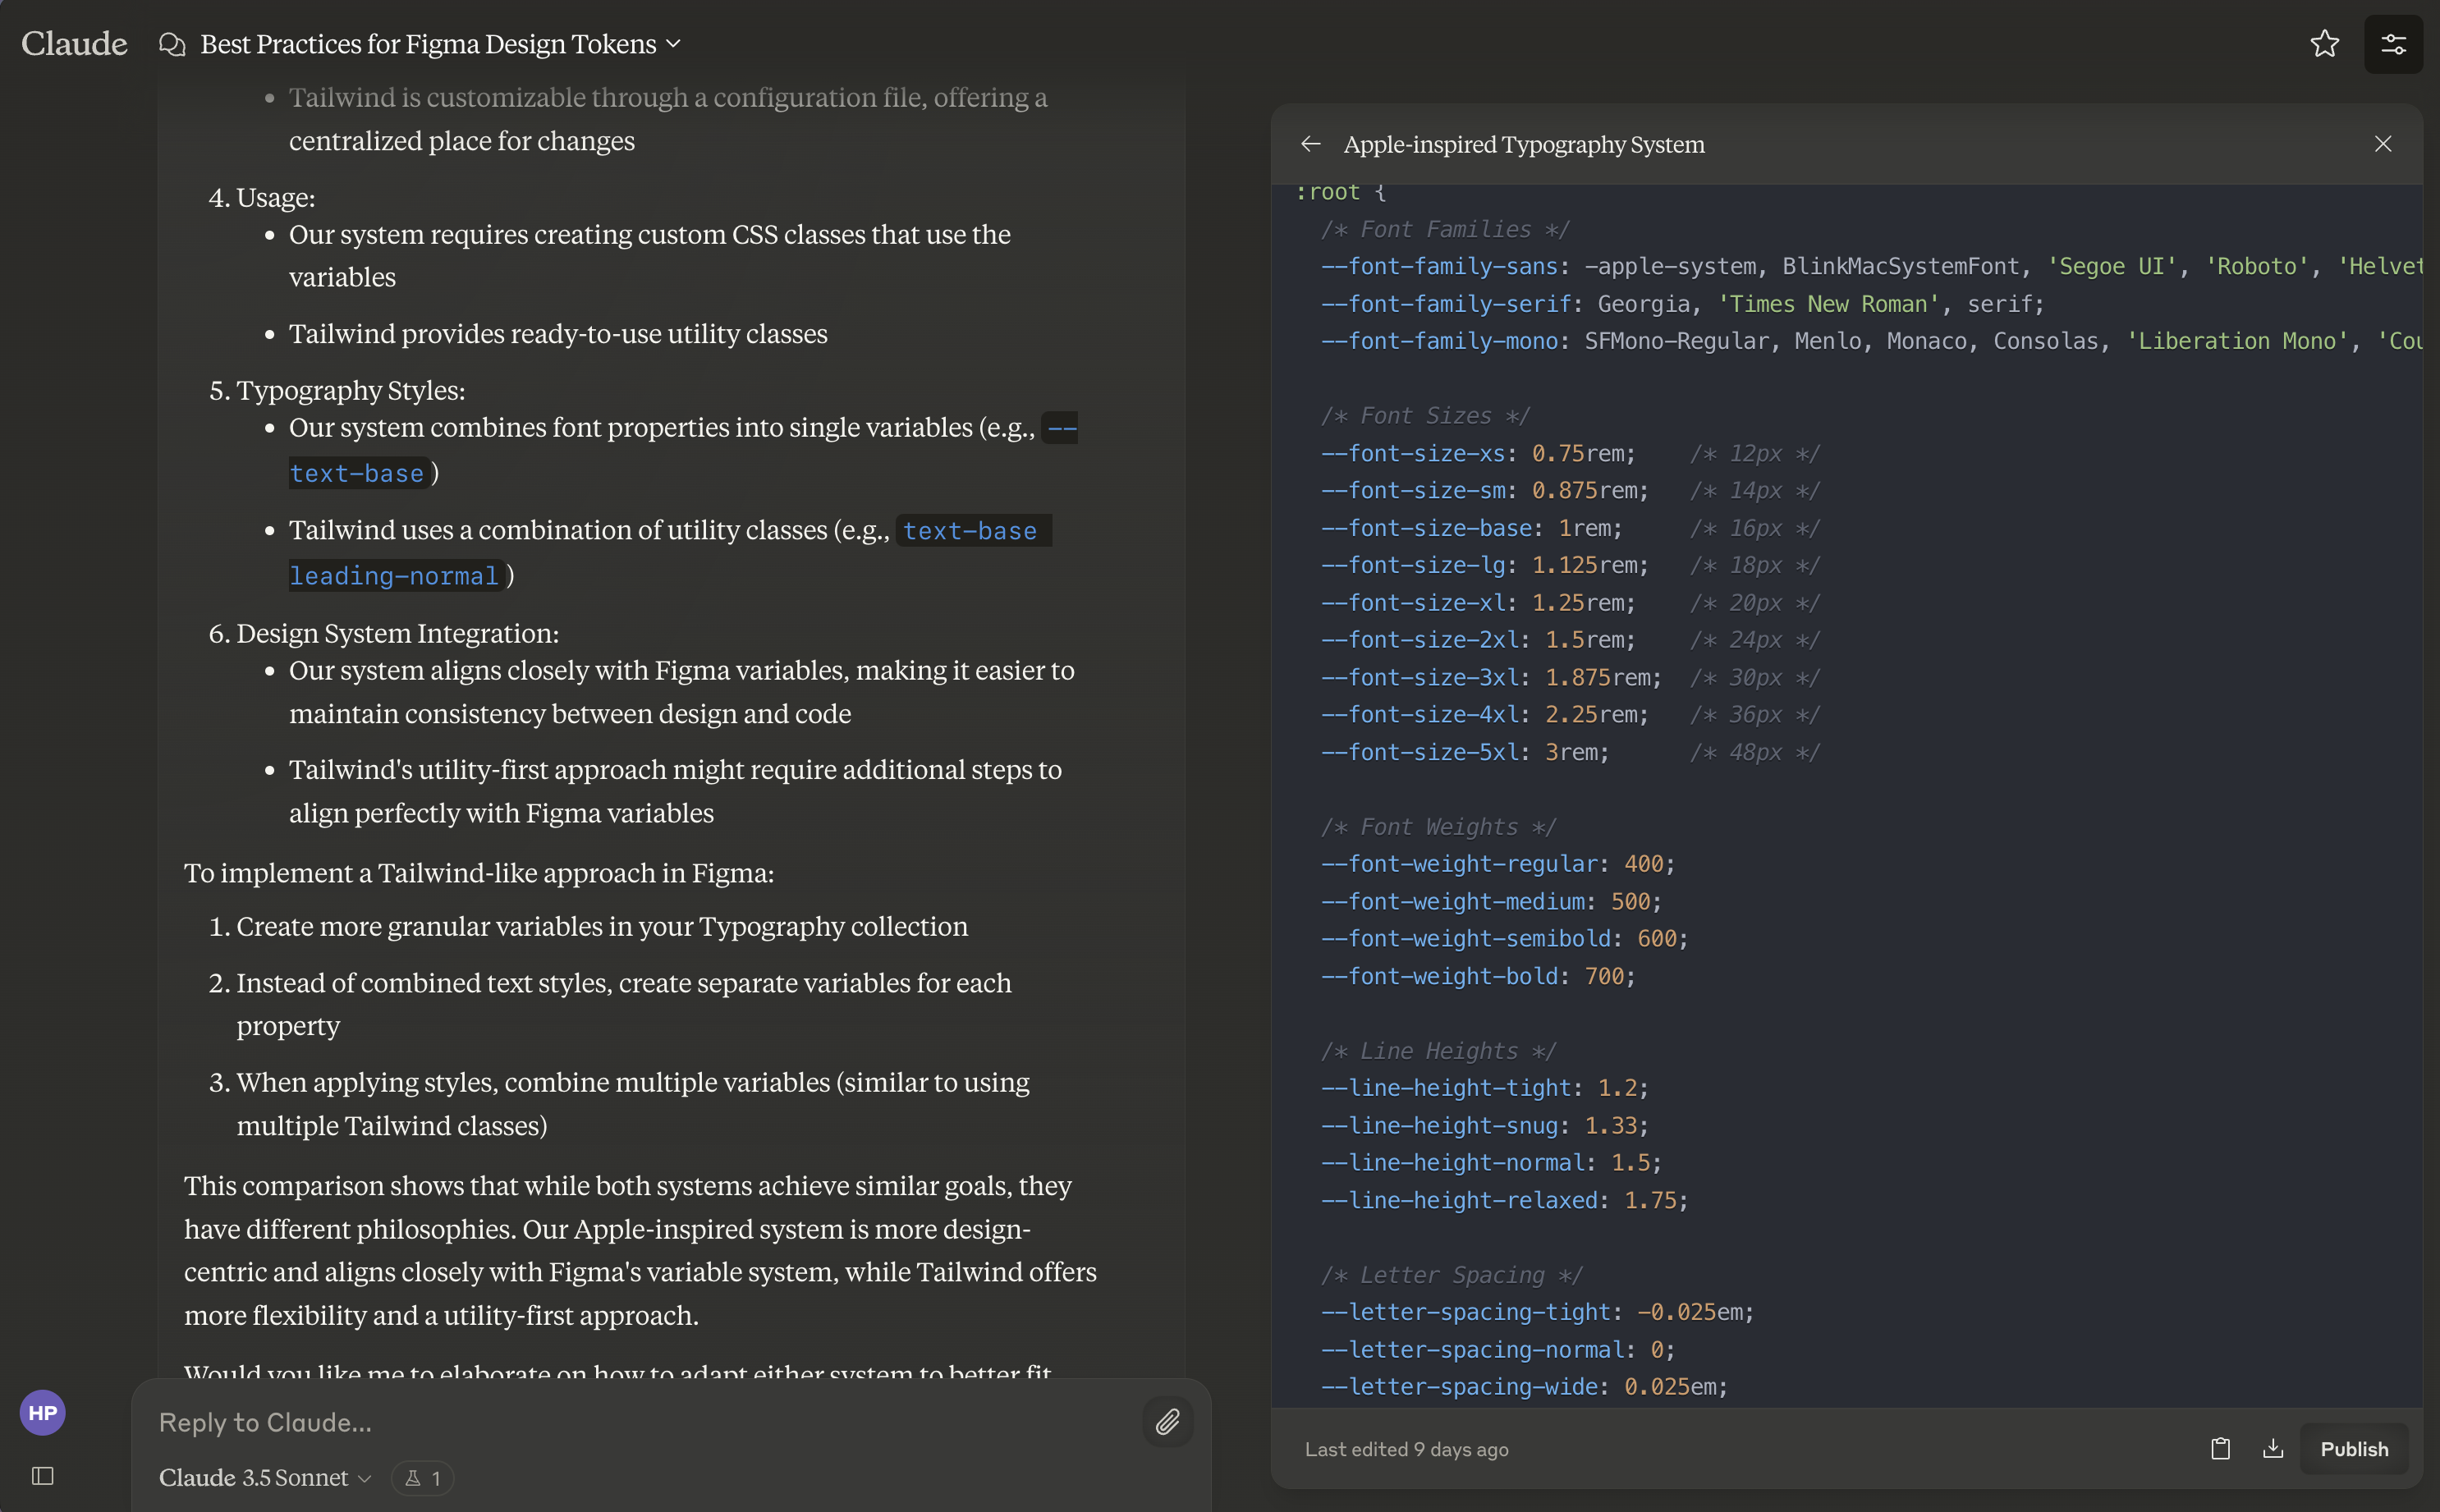Focus the Reply to Claude input
Viewport: 2440px width, 1512px height.
[640, 1422]
